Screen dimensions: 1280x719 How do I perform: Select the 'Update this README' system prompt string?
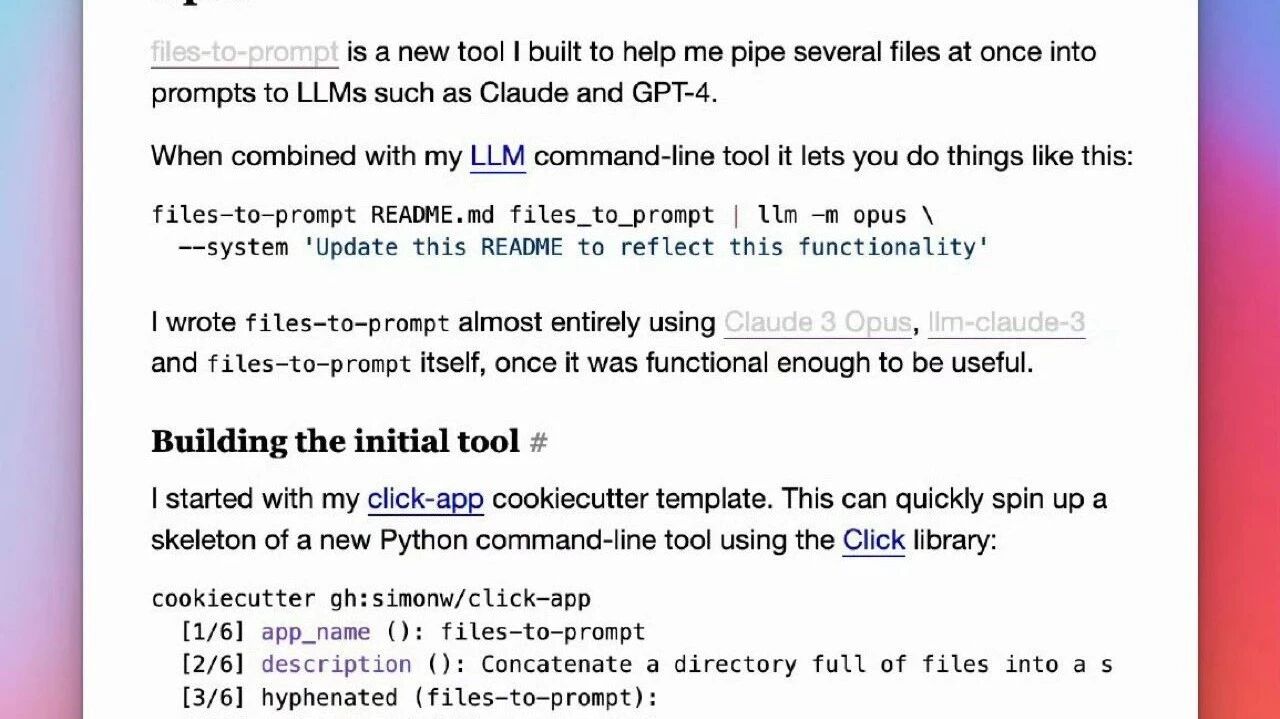click(x=646, y=247)
